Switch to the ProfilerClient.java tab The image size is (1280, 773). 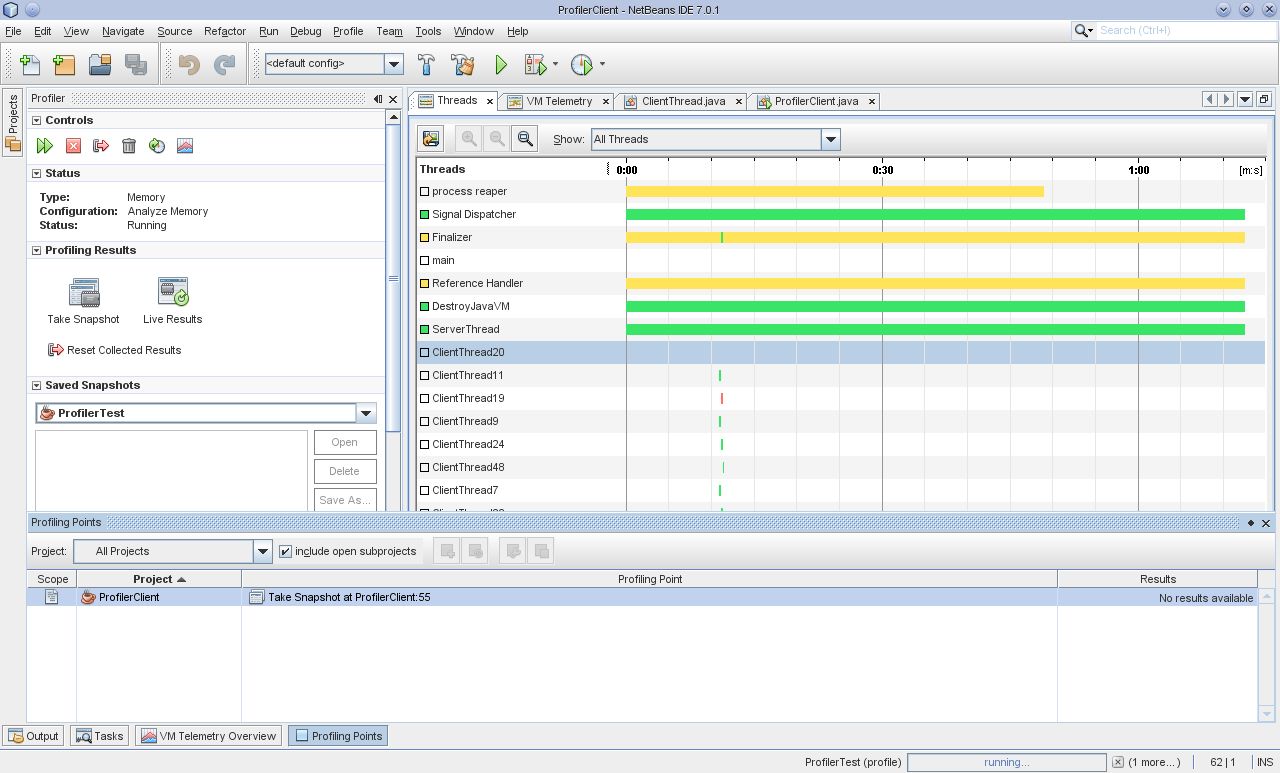click(x=815, y=101)
